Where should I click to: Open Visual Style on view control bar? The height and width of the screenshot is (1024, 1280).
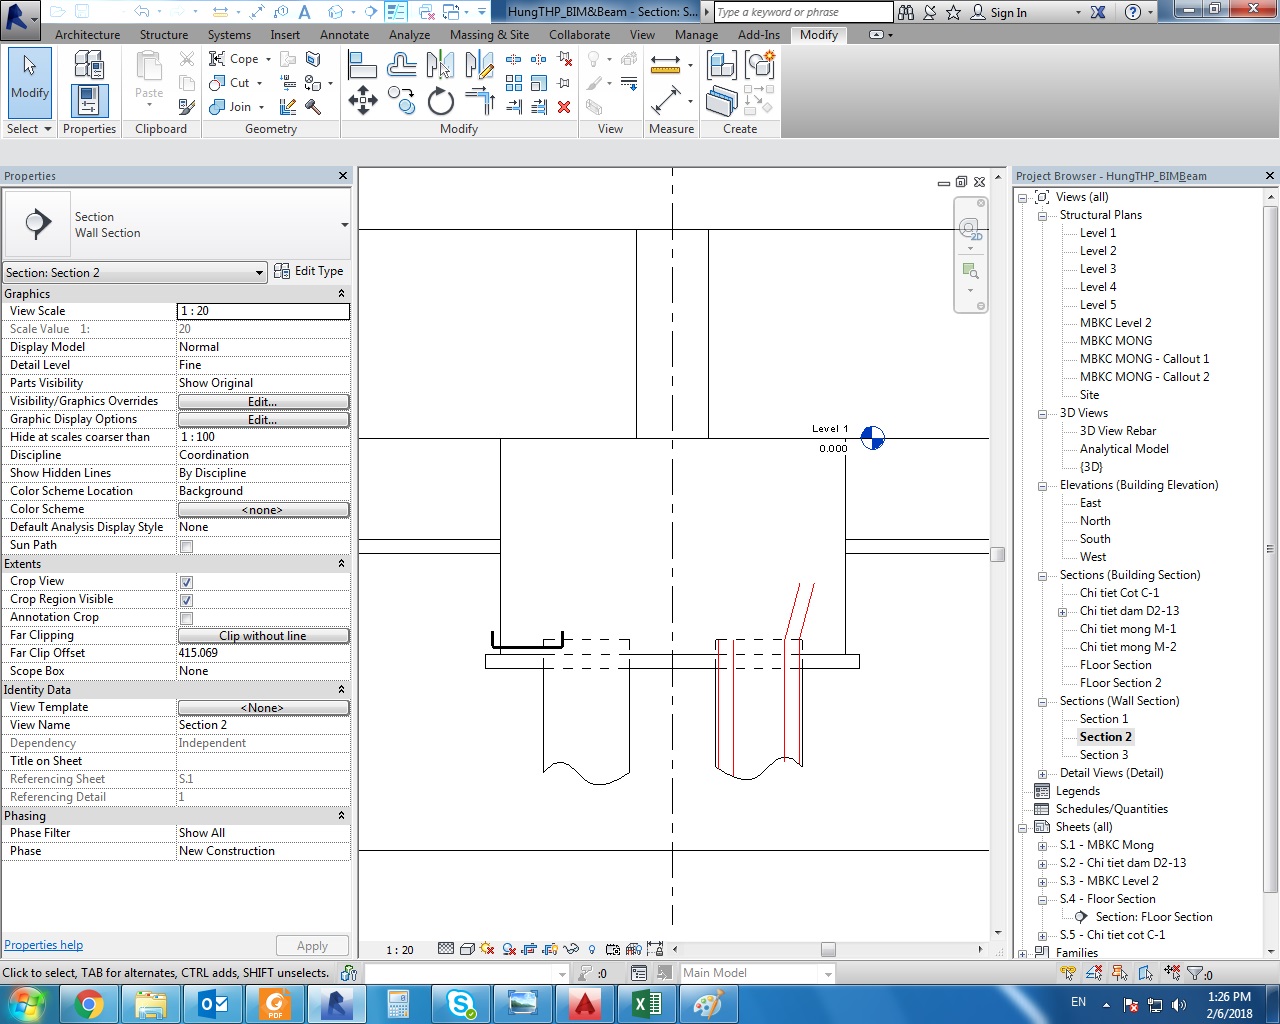pyautogui.click(x=467, y=949)
